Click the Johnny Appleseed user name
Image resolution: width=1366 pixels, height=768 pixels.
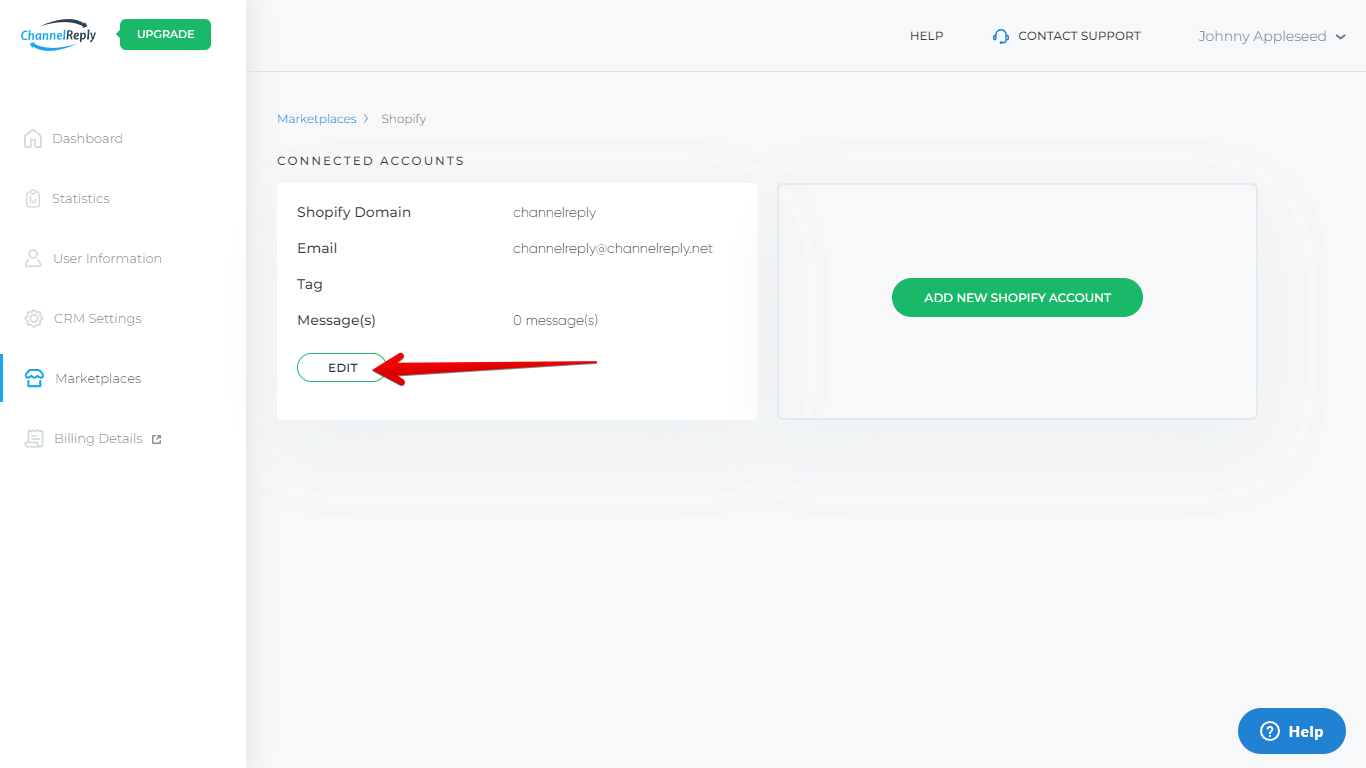tap(1262, 36)
